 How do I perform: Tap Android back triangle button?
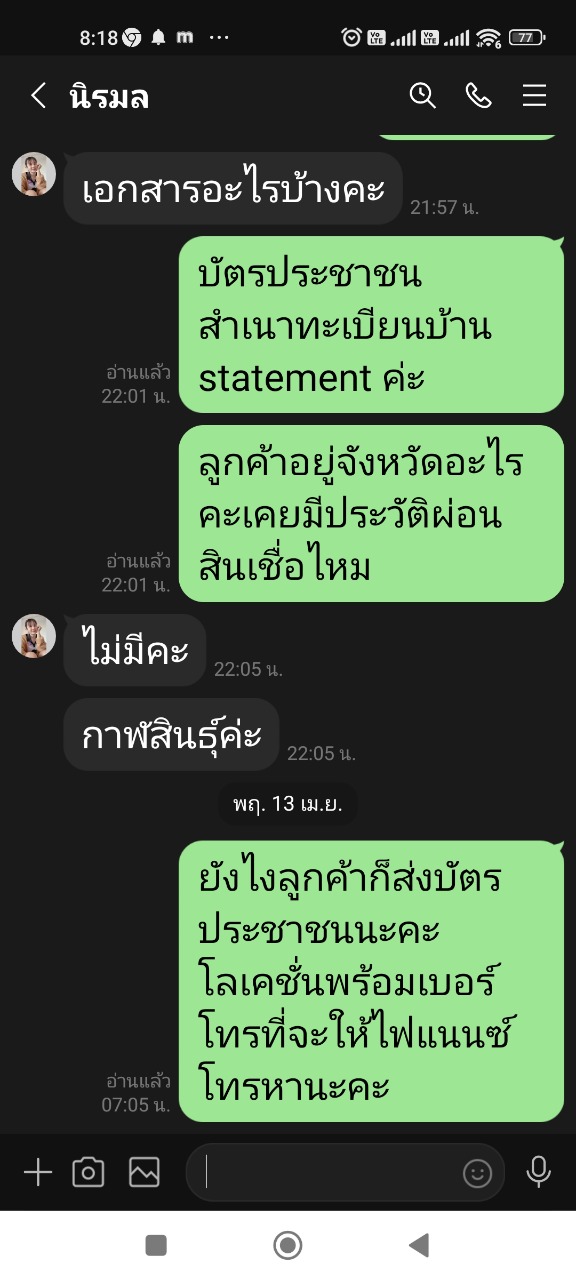click(x=419, y=1245)
